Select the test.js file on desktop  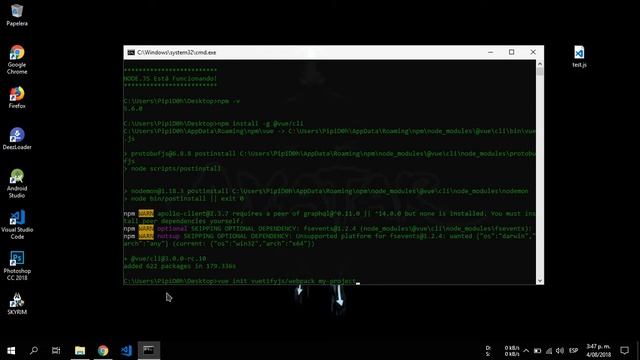click(579, 56)
